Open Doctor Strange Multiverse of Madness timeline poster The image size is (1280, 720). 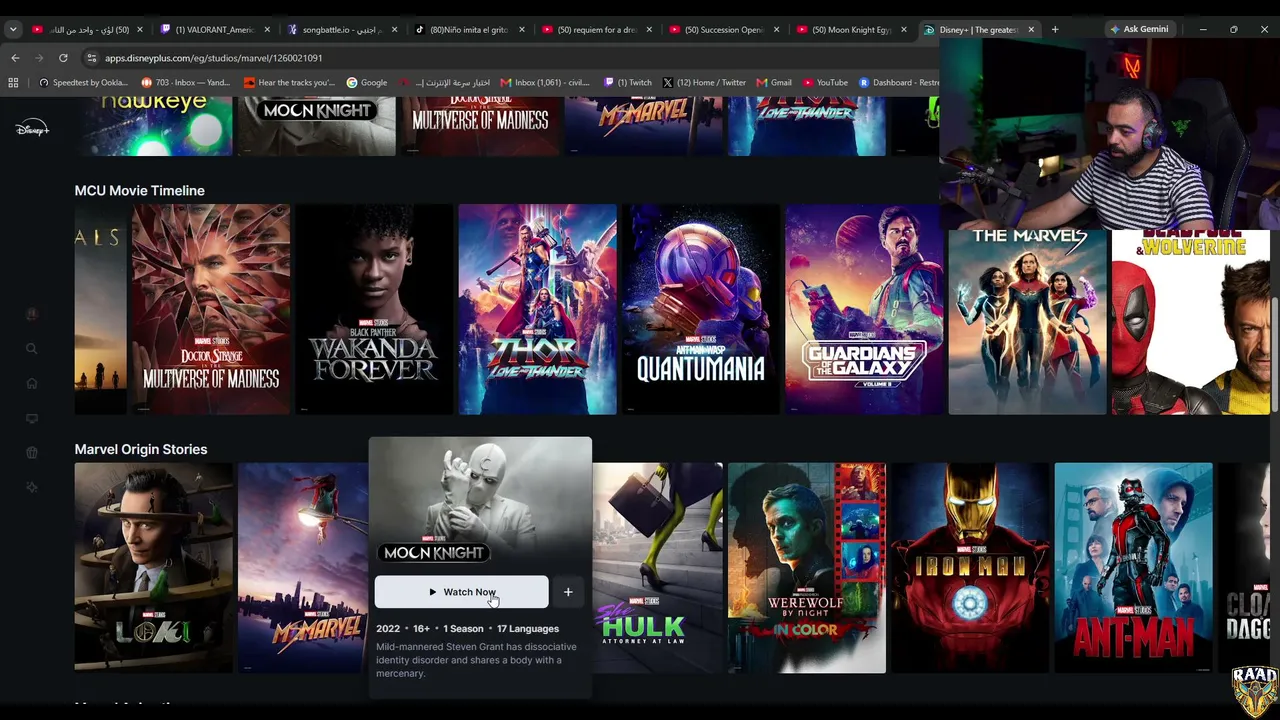211,309
